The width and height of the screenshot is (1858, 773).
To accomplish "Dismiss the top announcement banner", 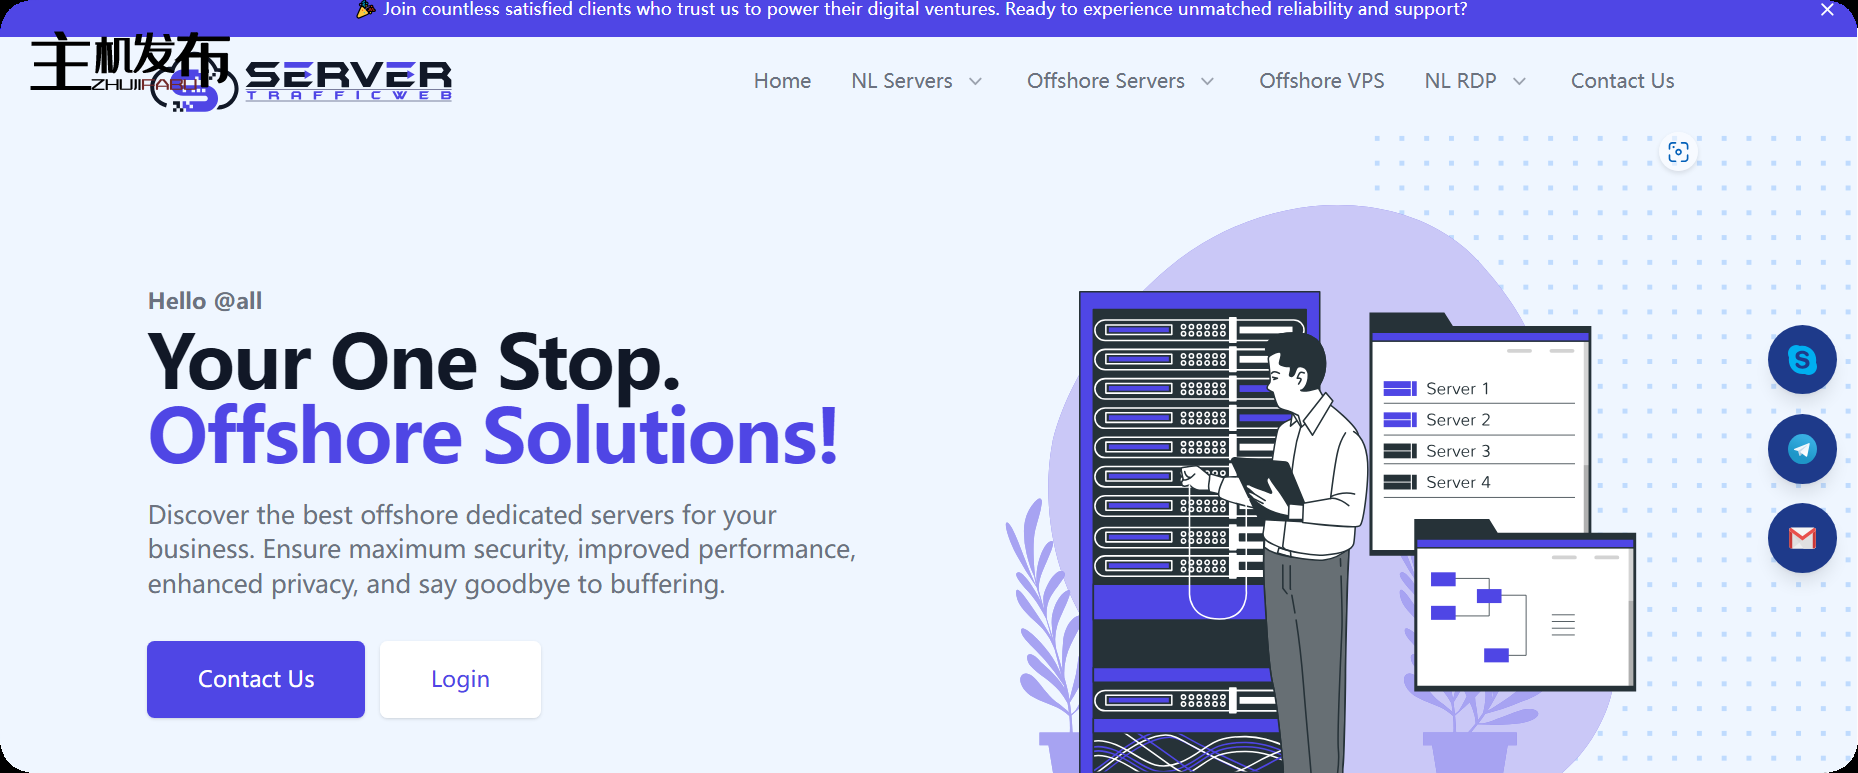I will (x=1827, y=10).
